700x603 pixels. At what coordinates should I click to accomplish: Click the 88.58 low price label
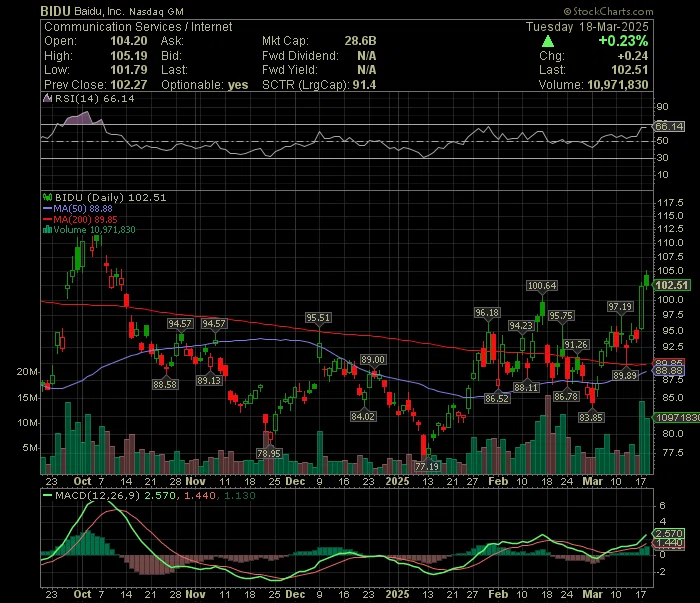pyautogui.click(x=165, y=384)
